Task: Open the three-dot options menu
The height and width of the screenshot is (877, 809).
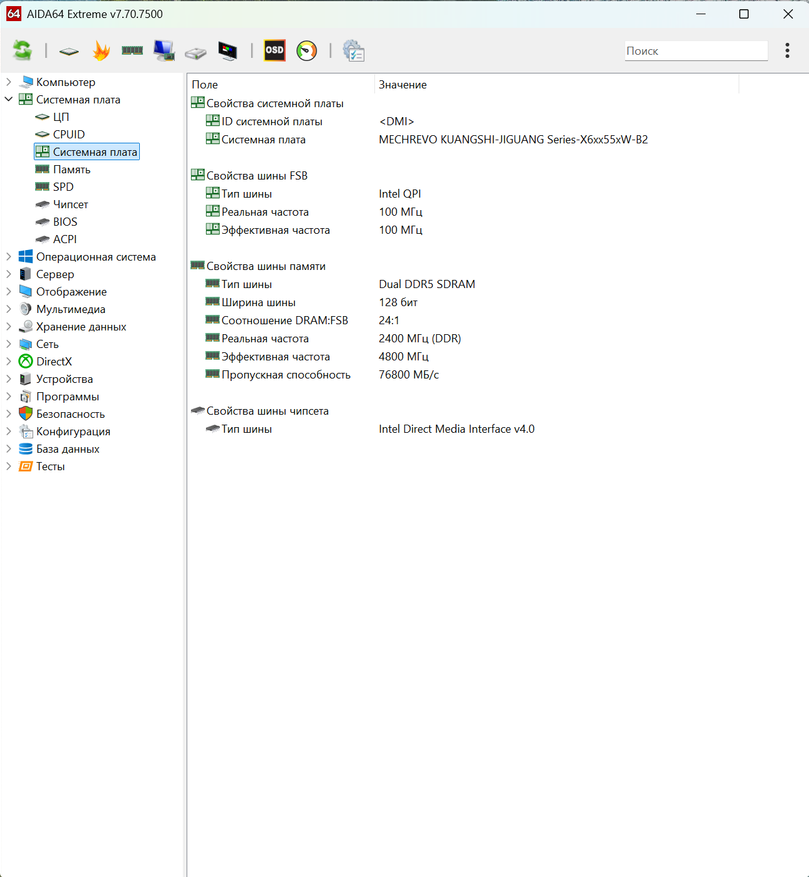Action: (787, 50)
